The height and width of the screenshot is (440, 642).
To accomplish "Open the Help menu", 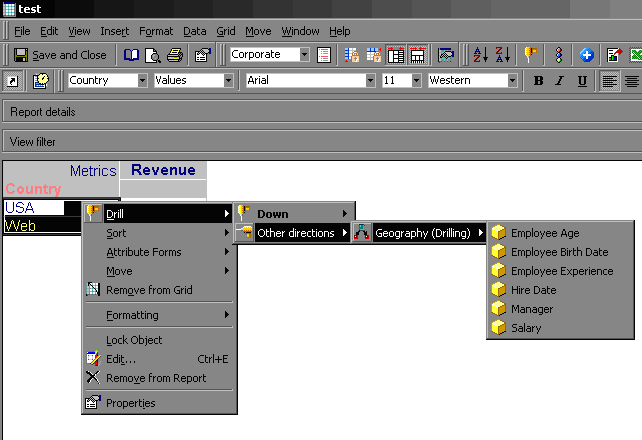I will (x=340, y=31).
